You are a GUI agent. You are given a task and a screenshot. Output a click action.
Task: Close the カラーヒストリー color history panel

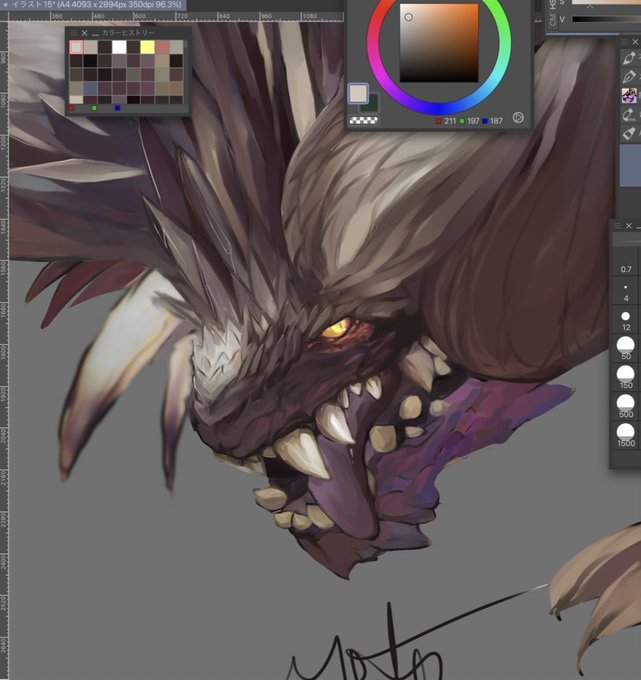click(84, 33)
